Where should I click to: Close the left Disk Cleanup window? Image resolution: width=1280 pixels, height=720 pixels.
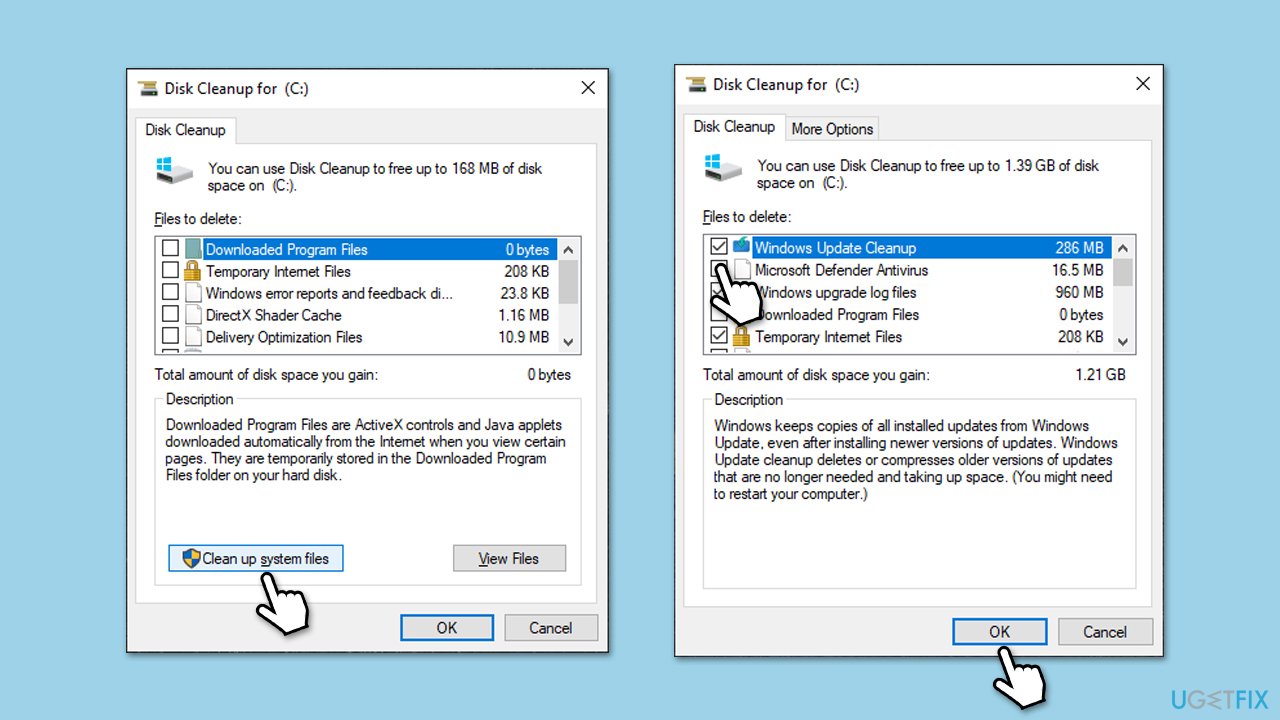588,88
